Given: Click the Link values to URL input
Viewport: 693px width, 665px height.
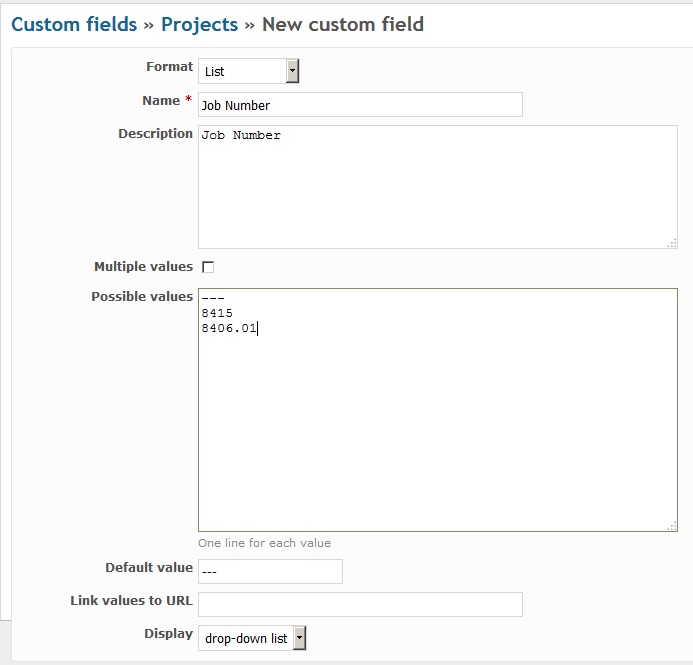Looking at the screenshot, I should 360,604.
